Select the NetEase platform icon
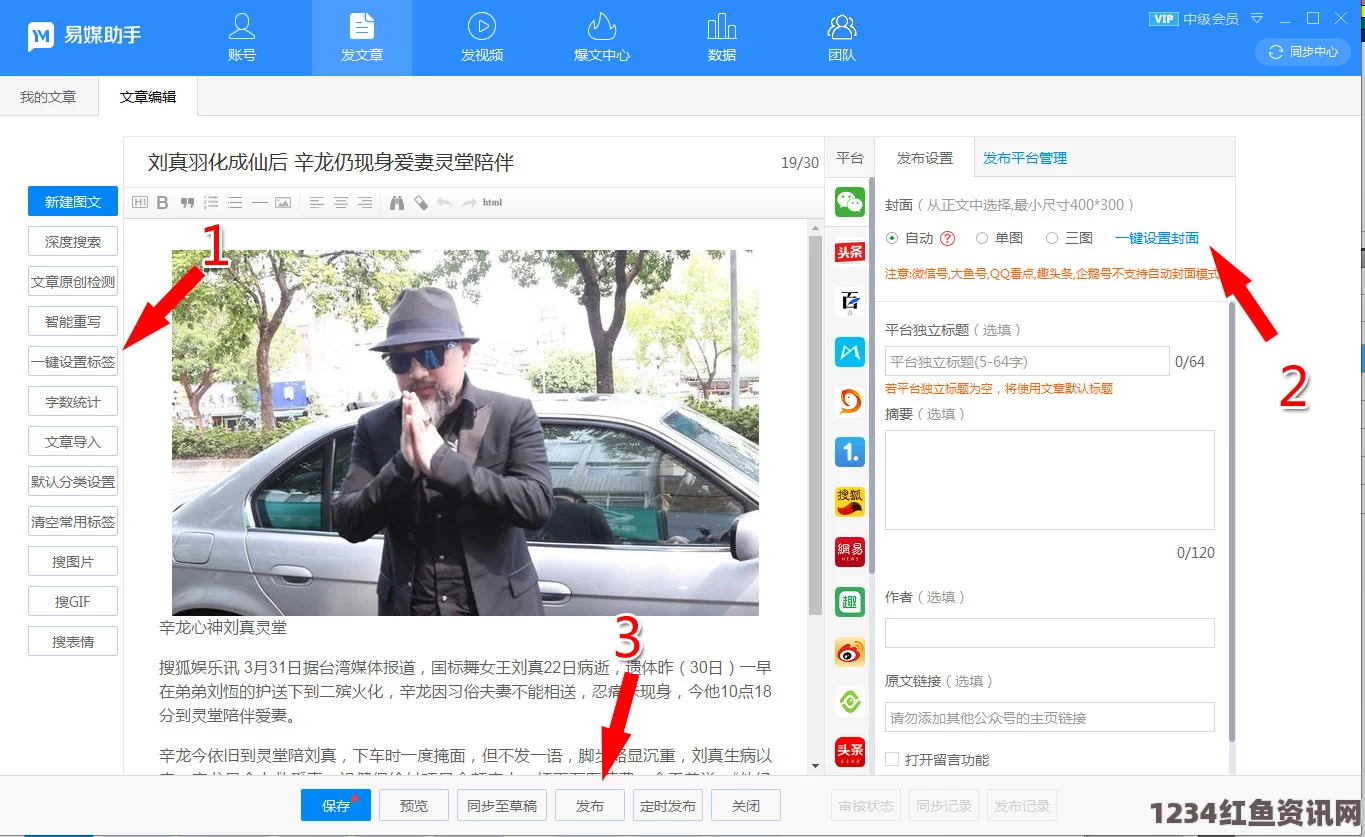Viewport: 1365px width, 837px height. coord(850,552)
